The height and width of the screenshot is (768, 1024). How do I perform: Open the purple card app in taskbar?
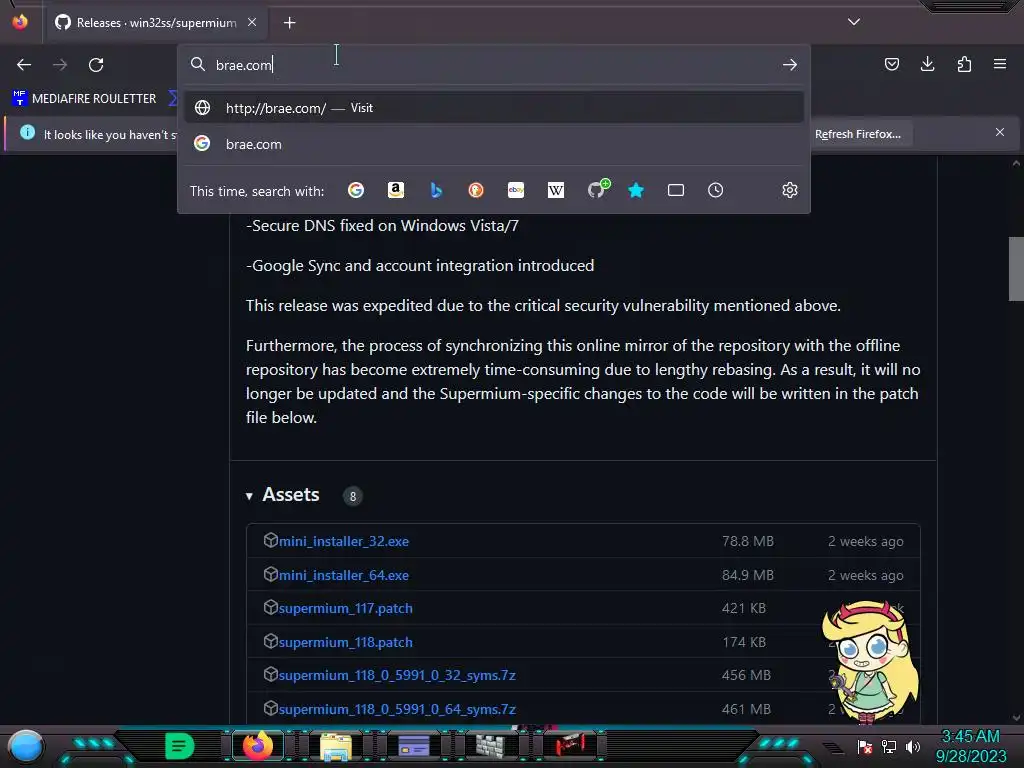tap(413, 746)
